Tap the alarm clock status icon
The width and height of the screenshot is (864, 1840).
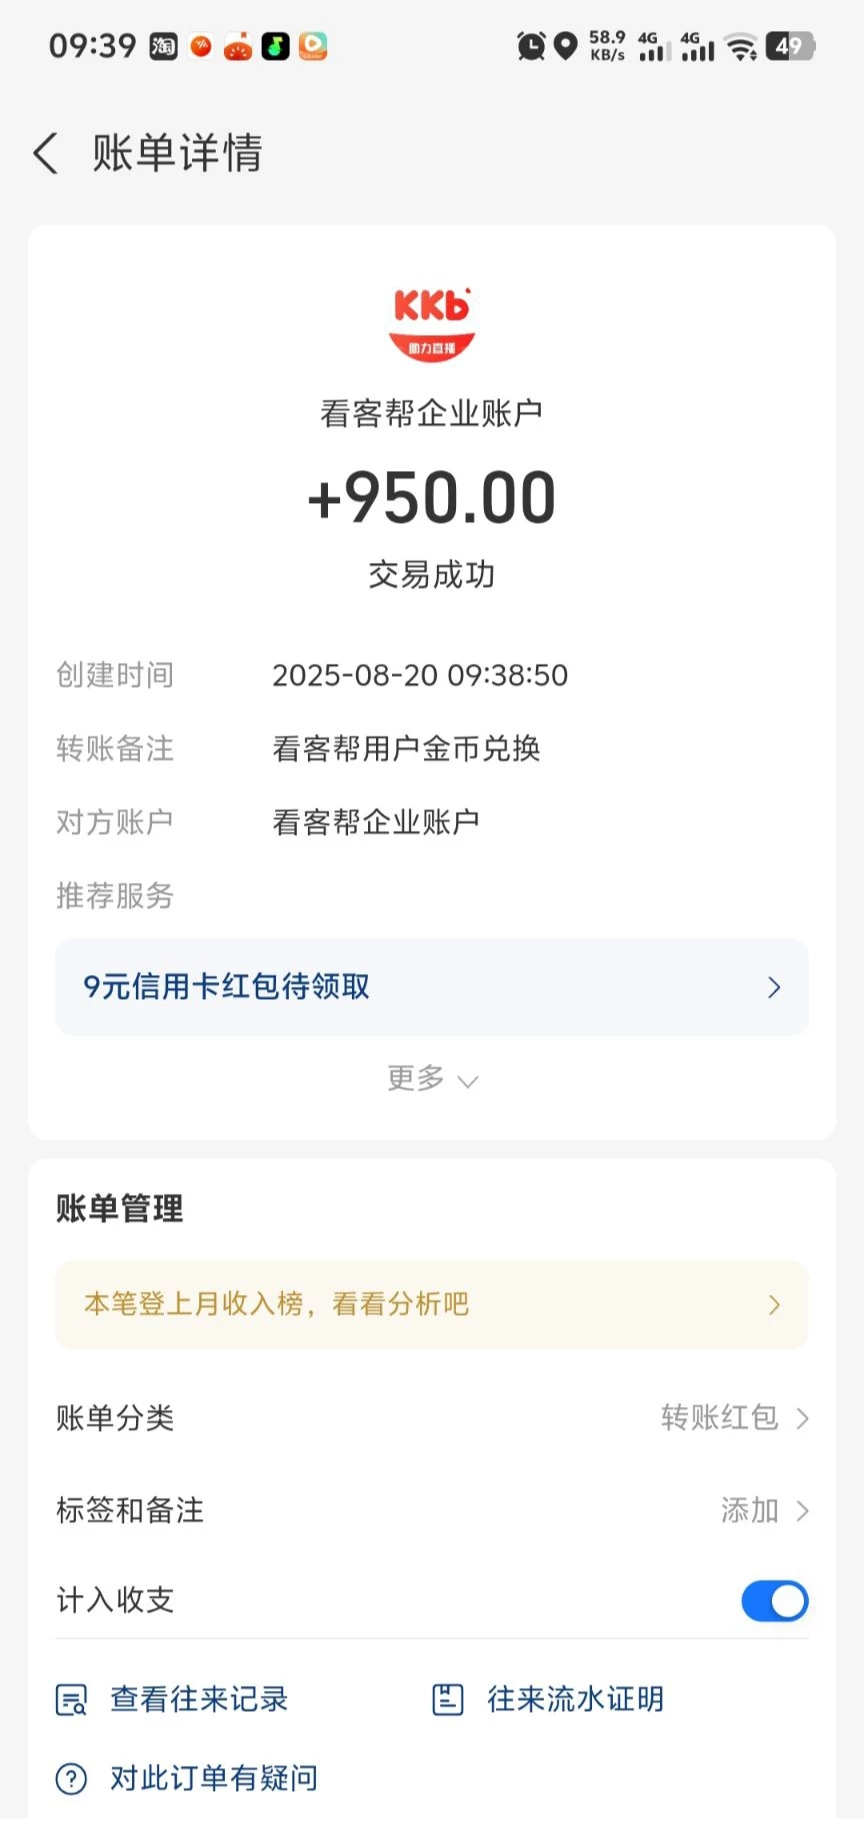point(531,46)
